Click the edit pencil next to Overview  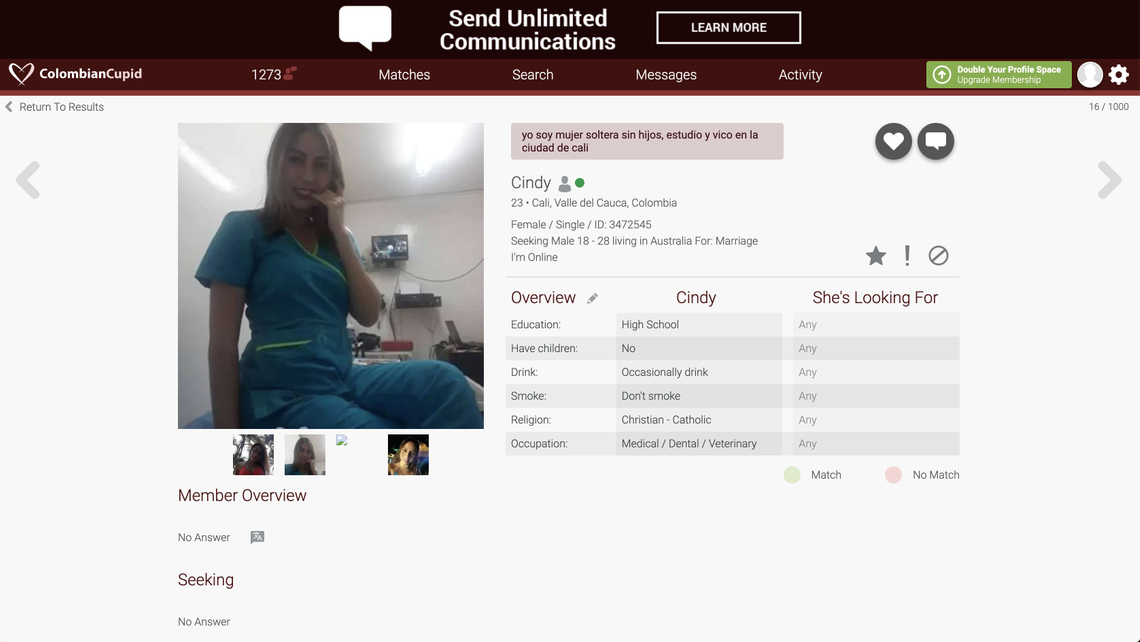(593, 298)
